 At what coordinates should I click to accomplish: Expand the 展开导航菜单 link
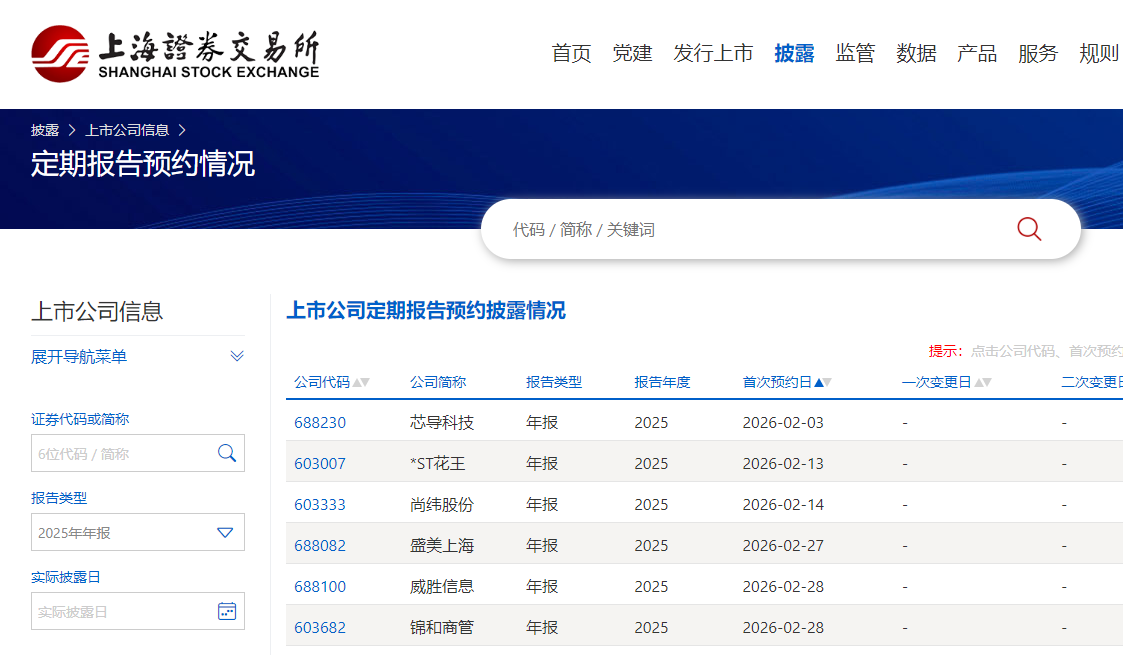coord(79,357)
